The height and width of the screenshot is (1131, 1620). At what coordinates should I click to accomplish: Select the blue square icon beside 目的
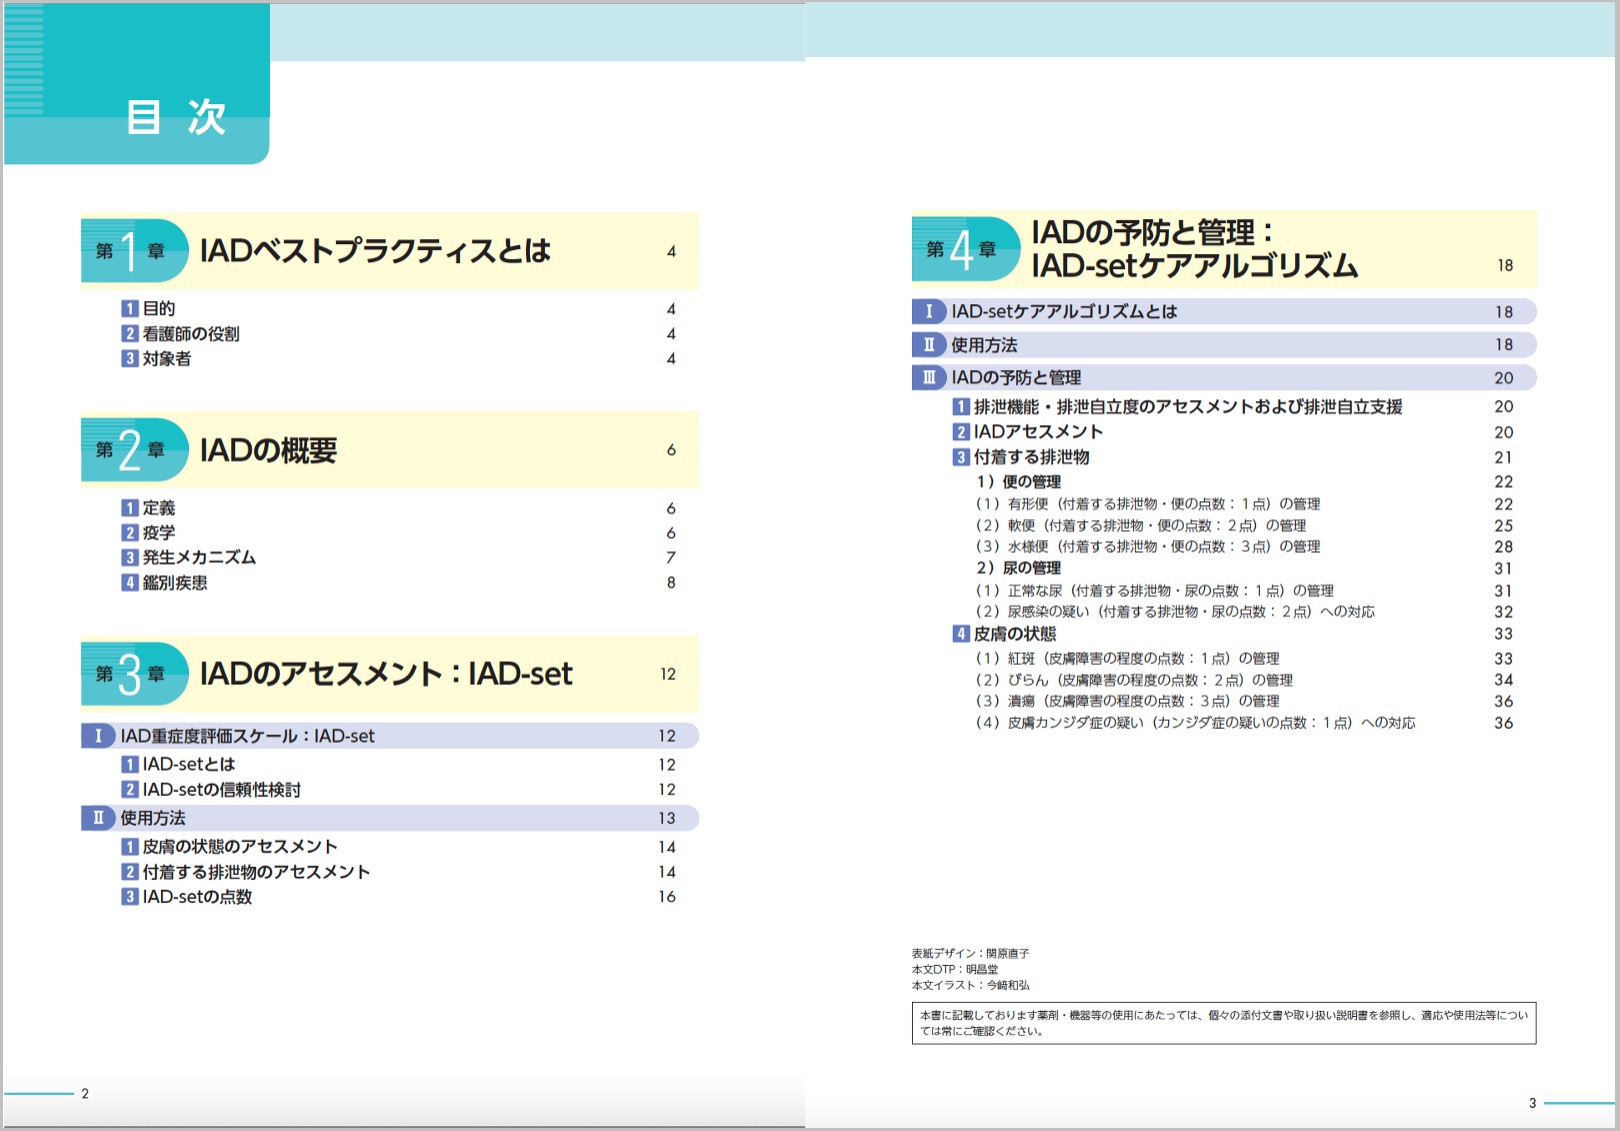coord(130,308)
